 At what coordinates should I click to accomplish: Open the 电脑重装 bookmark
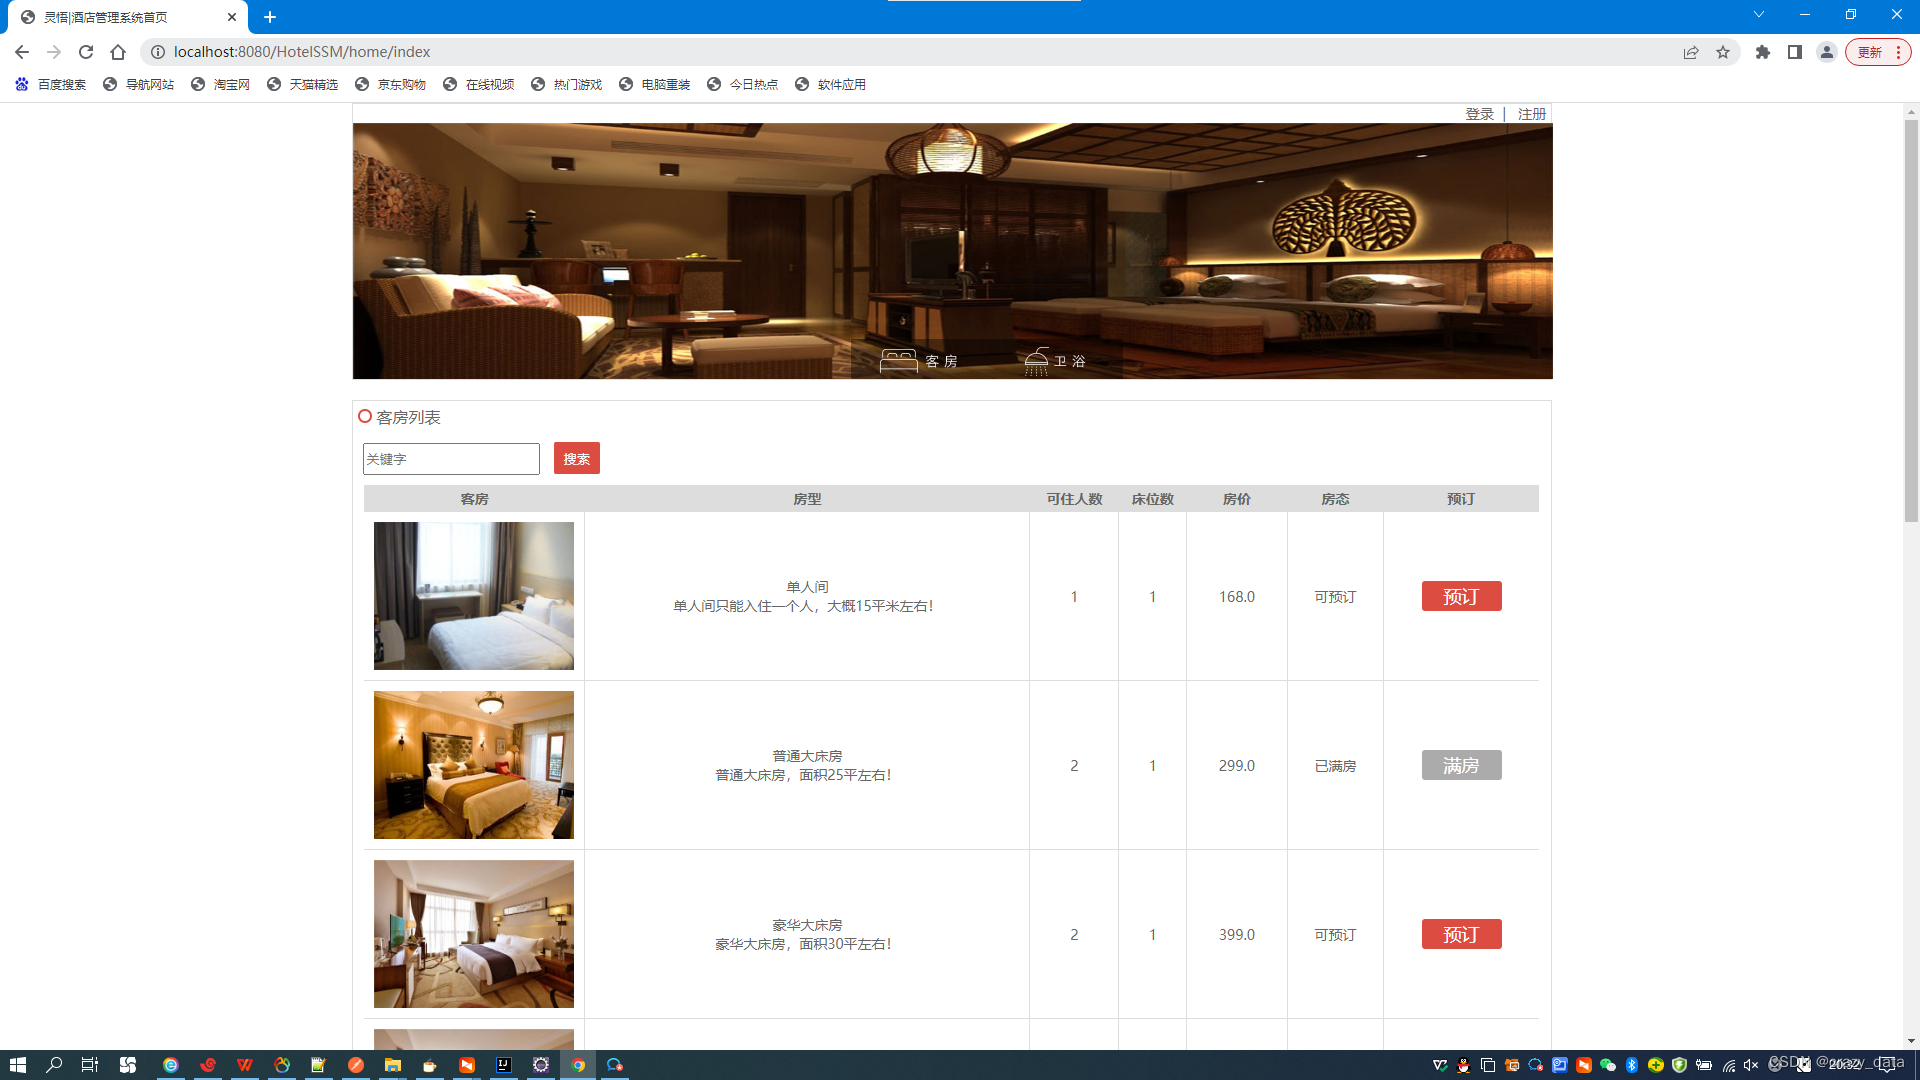pyautogui.click(x=655, y=84)
